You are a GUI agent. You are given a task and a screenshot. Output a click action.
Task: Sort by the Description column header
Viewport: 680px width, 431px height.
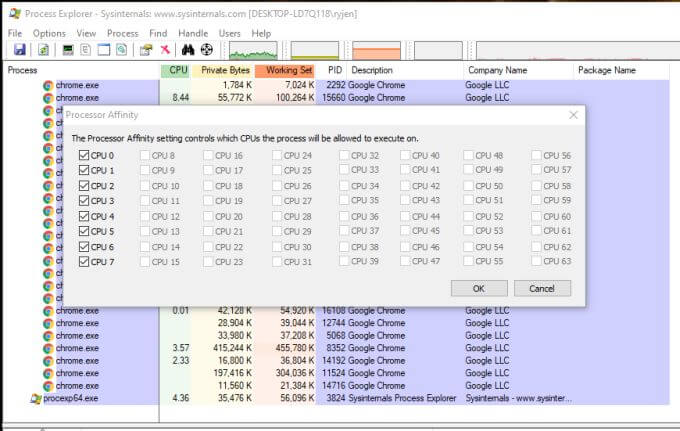tap(405, 70)
